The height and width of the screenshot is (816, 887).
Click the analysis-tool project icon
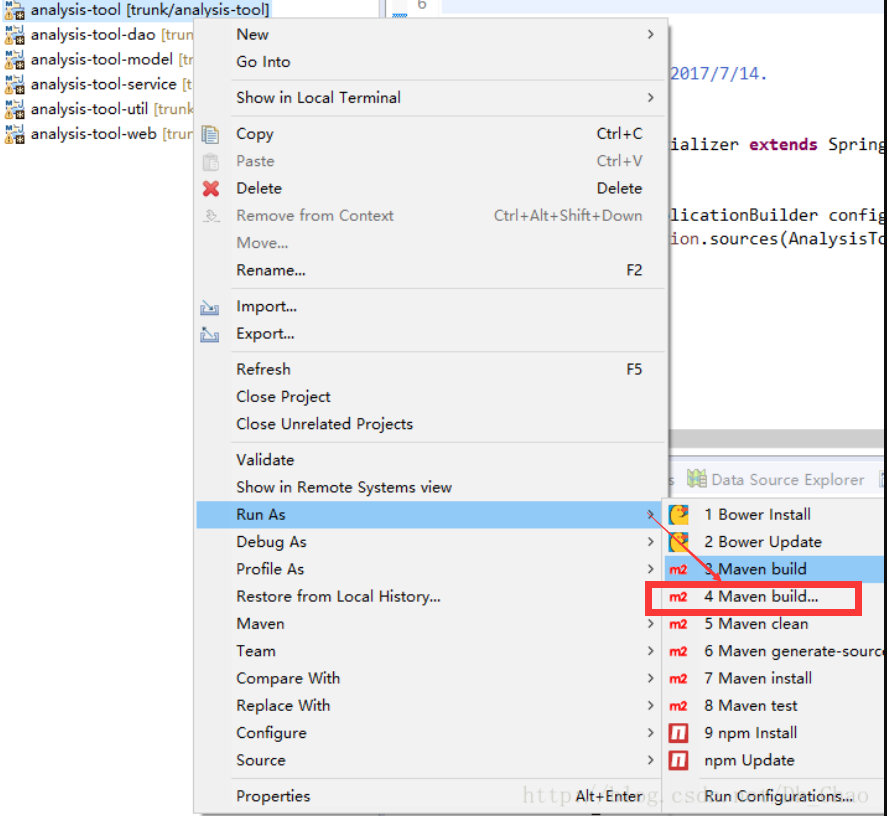point(15,10)
